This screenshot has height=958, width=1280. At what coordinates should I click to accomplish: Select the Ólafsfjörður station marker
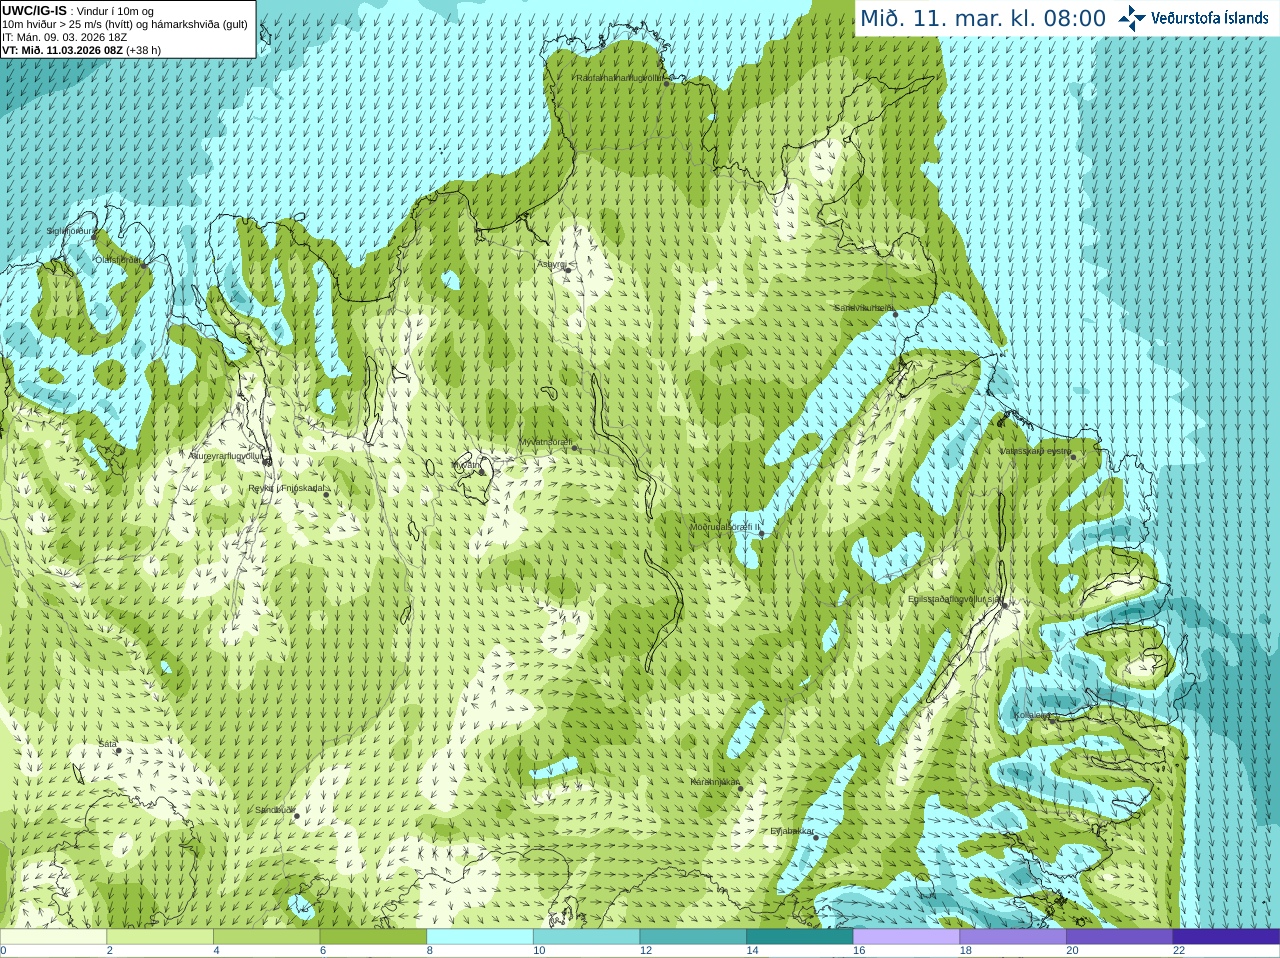click(142, 265)
